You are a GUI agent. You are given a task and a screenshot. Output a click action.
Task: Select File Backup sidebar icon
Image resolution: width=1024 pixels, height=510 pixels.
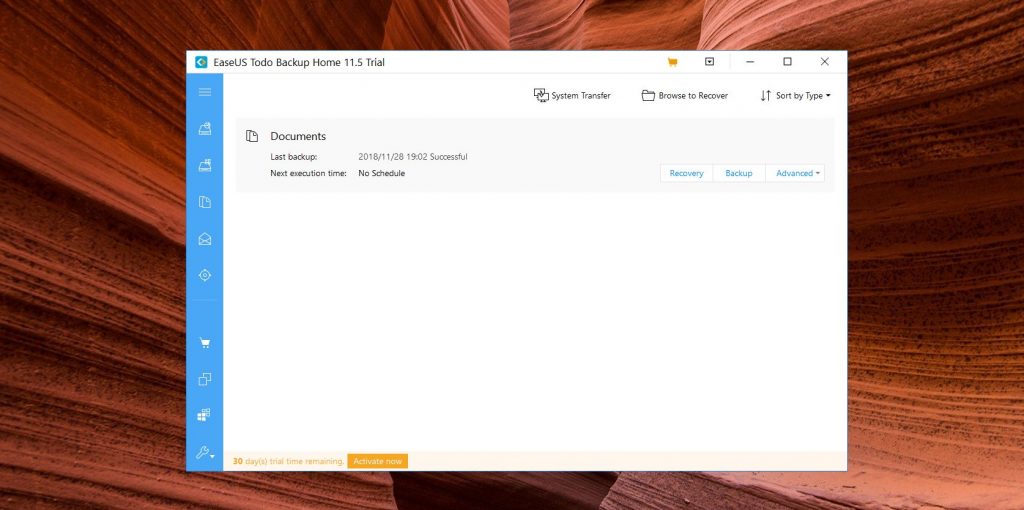(x=205, y=202)
